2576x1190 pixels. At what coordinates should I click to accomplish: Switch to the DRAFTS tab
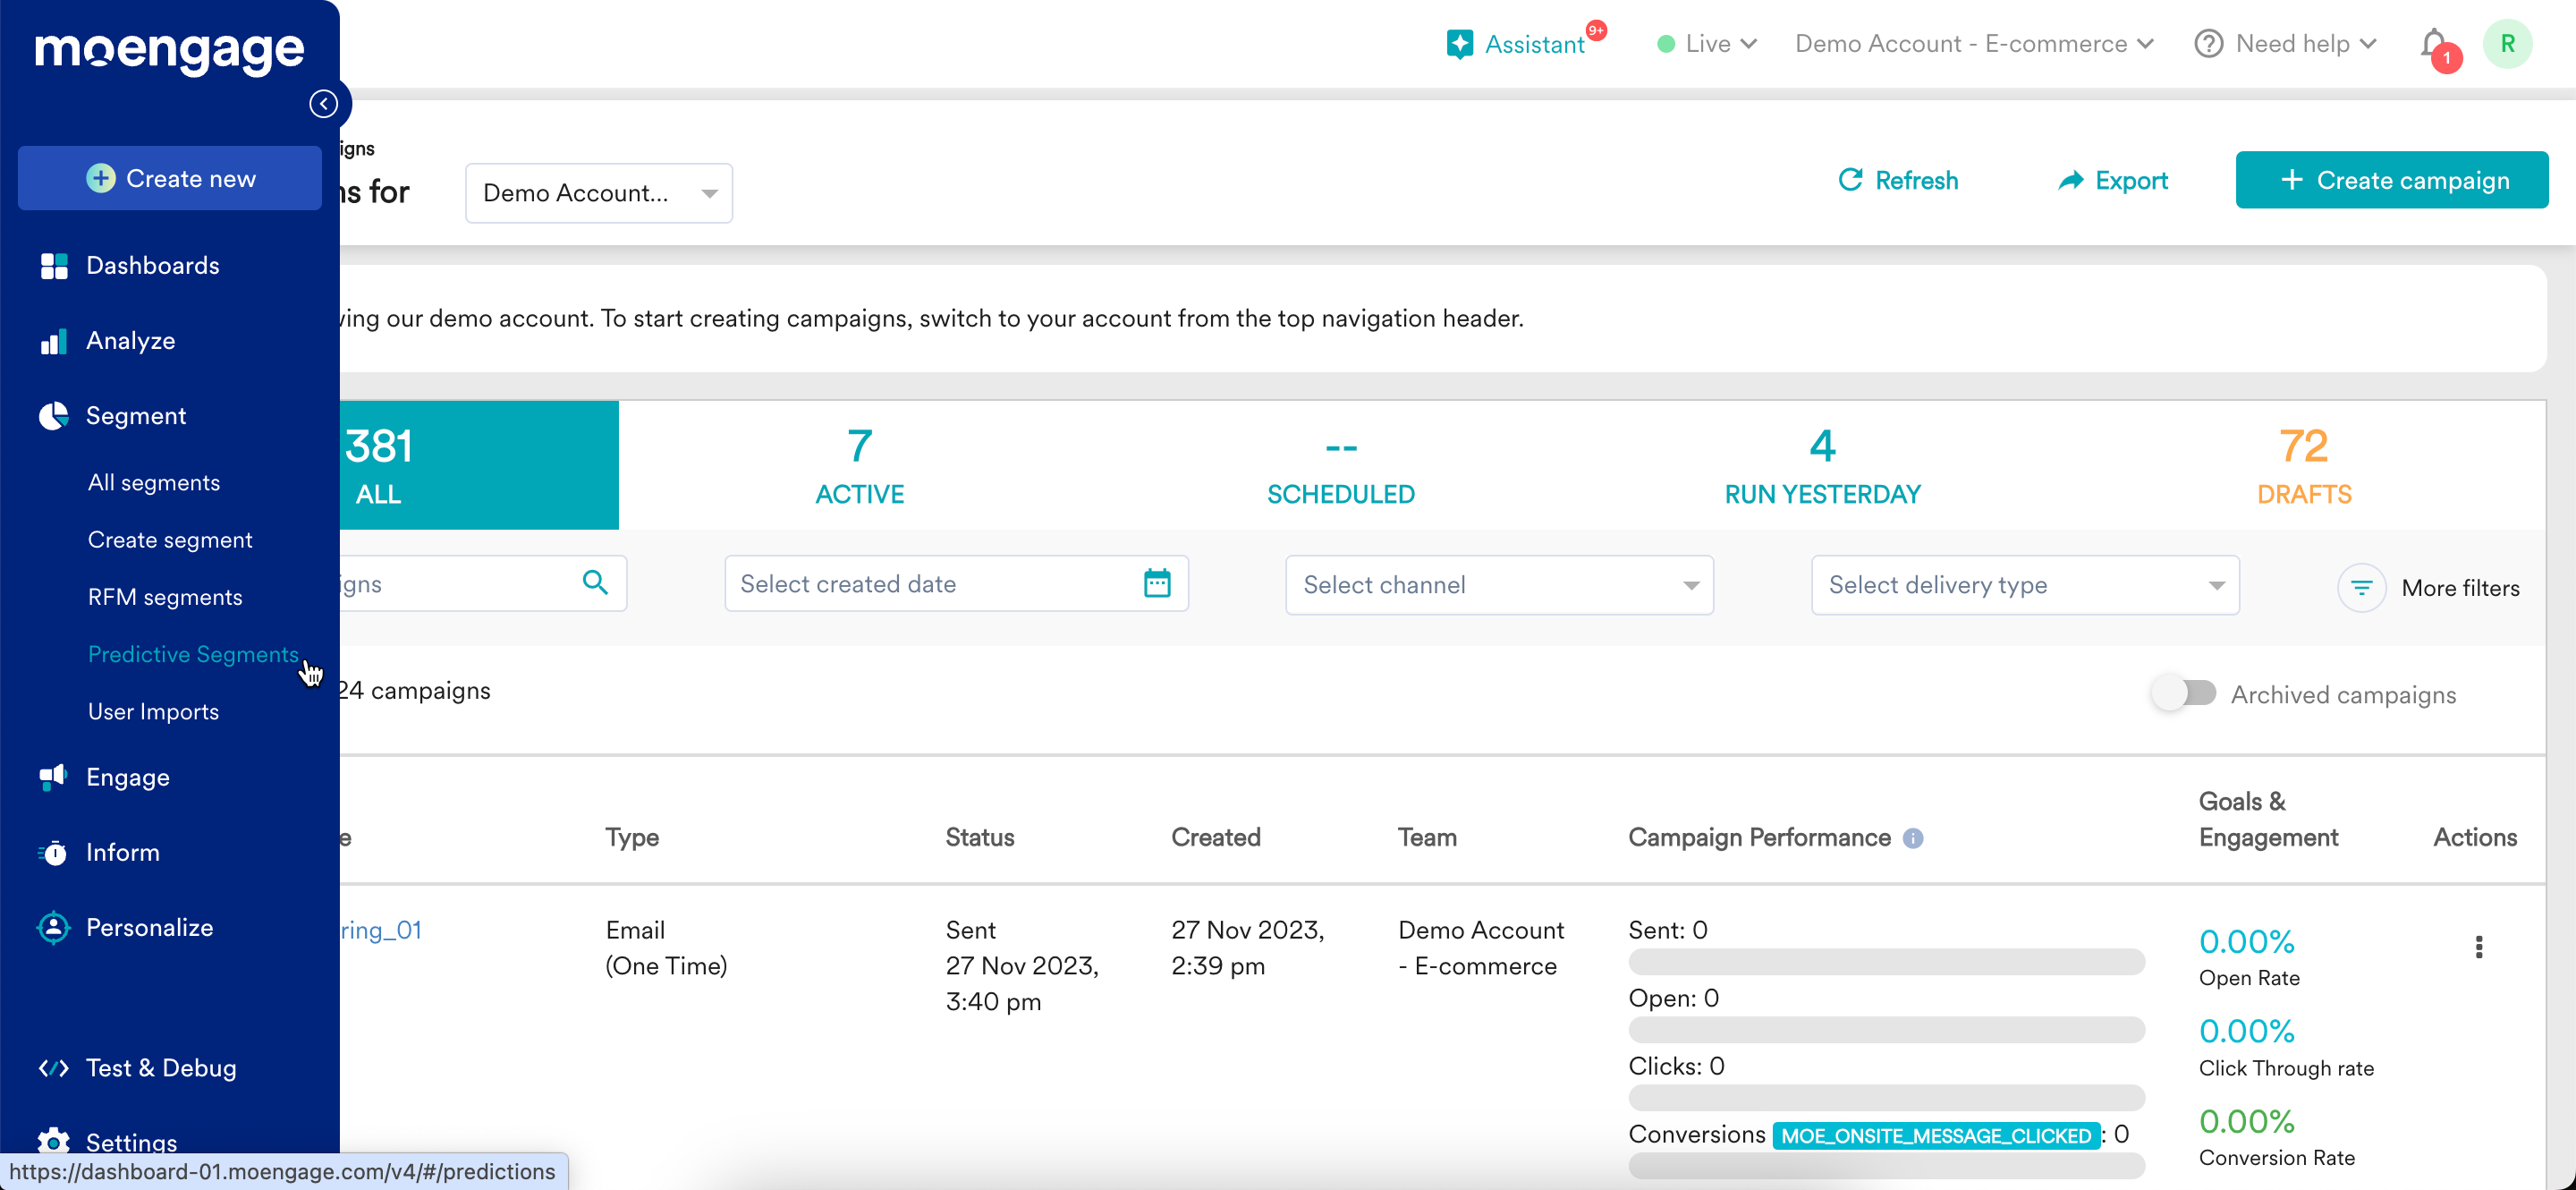click(x=2303, y=466)
